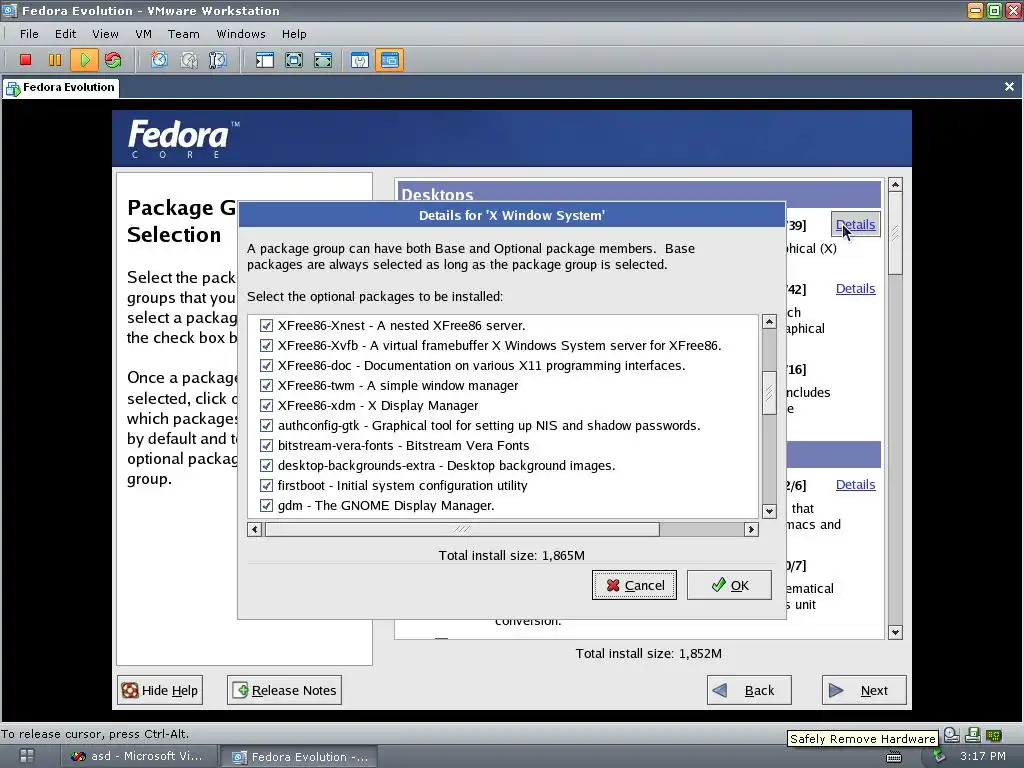
Task: Click package list scroll down arrow
Action: pos(769,511)
